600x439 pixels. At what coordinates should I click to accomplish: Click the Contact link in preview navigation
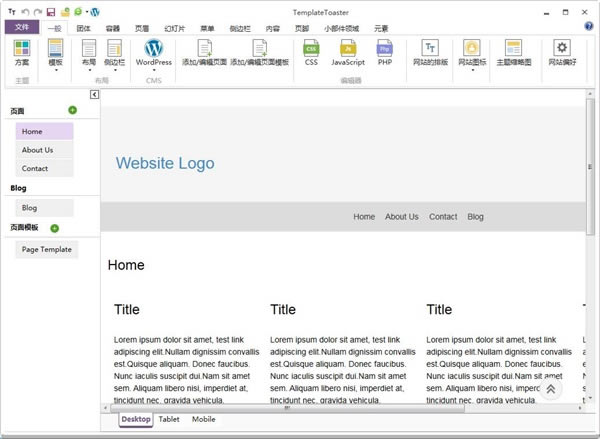point(443,217)
